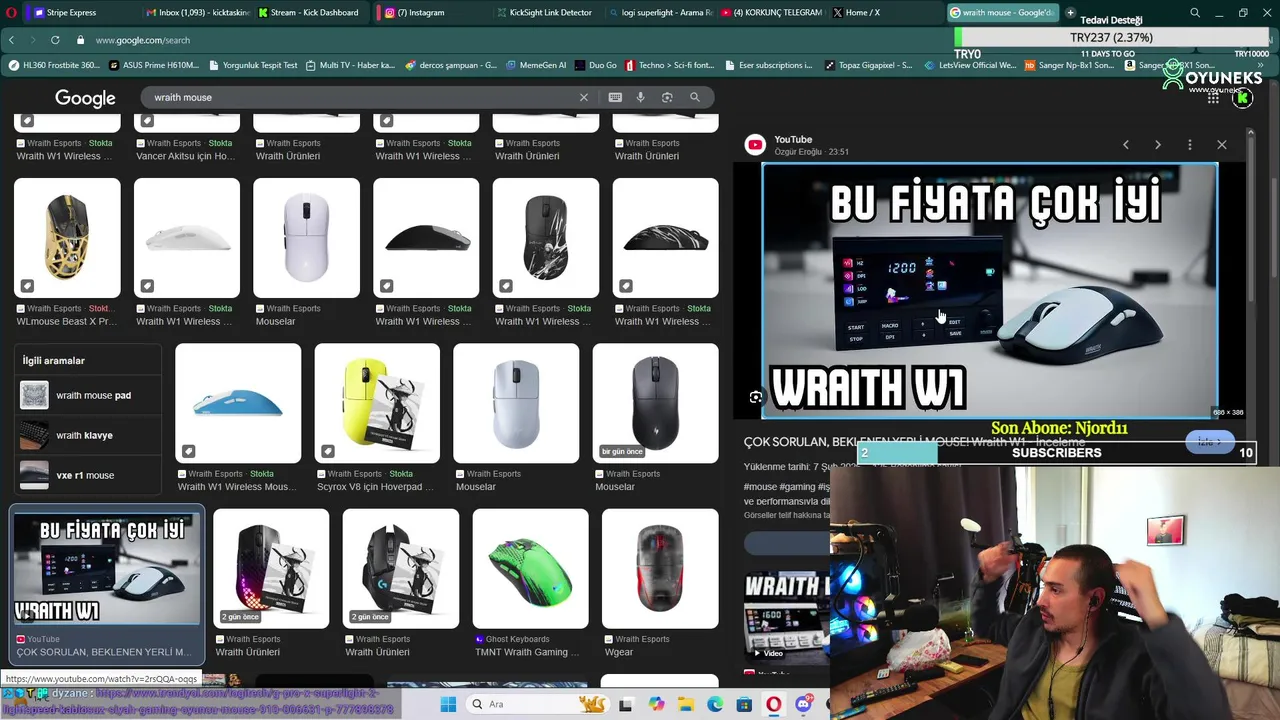Screen dimensions: 1280x720
Task: Open the large Wraith W1 preview image
Action: point(990,290)
